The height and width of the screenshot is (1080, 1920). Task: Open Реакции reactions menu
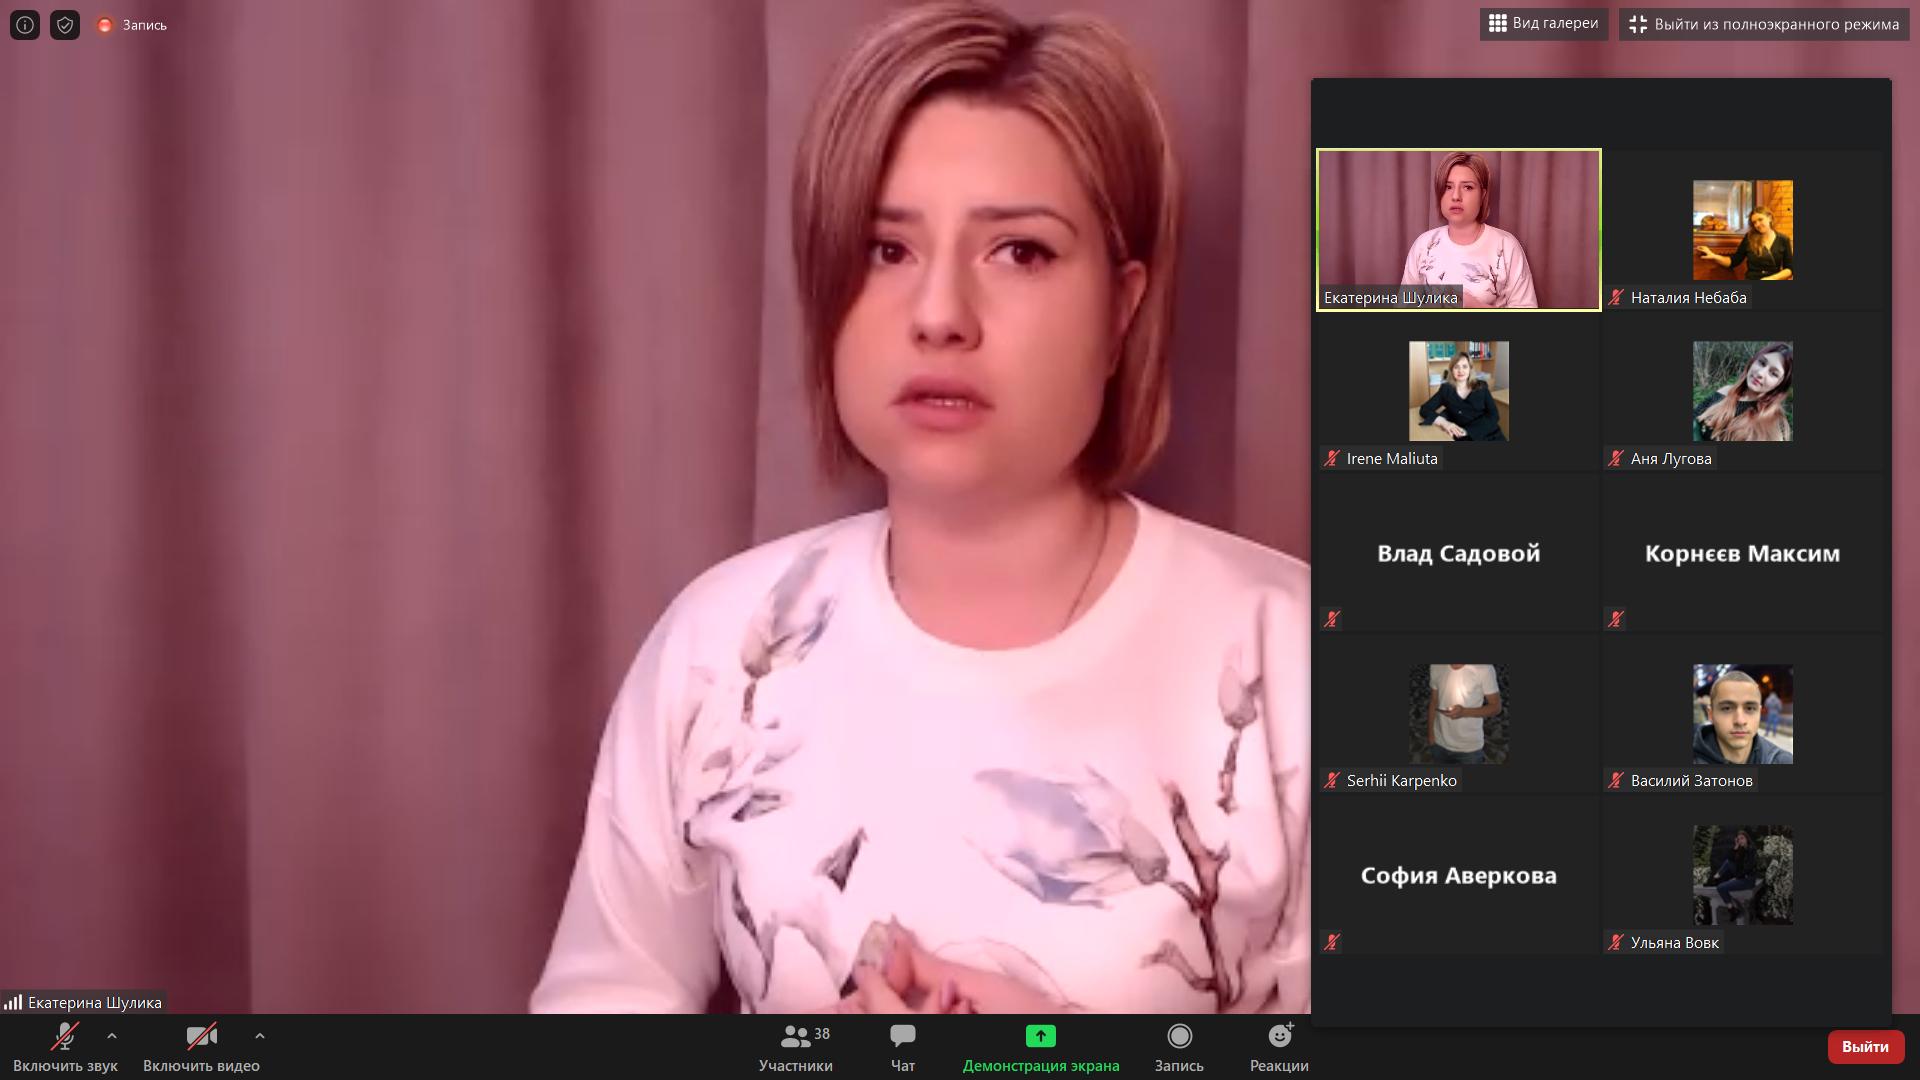pyautogui.click(x=1279, y=1047)
